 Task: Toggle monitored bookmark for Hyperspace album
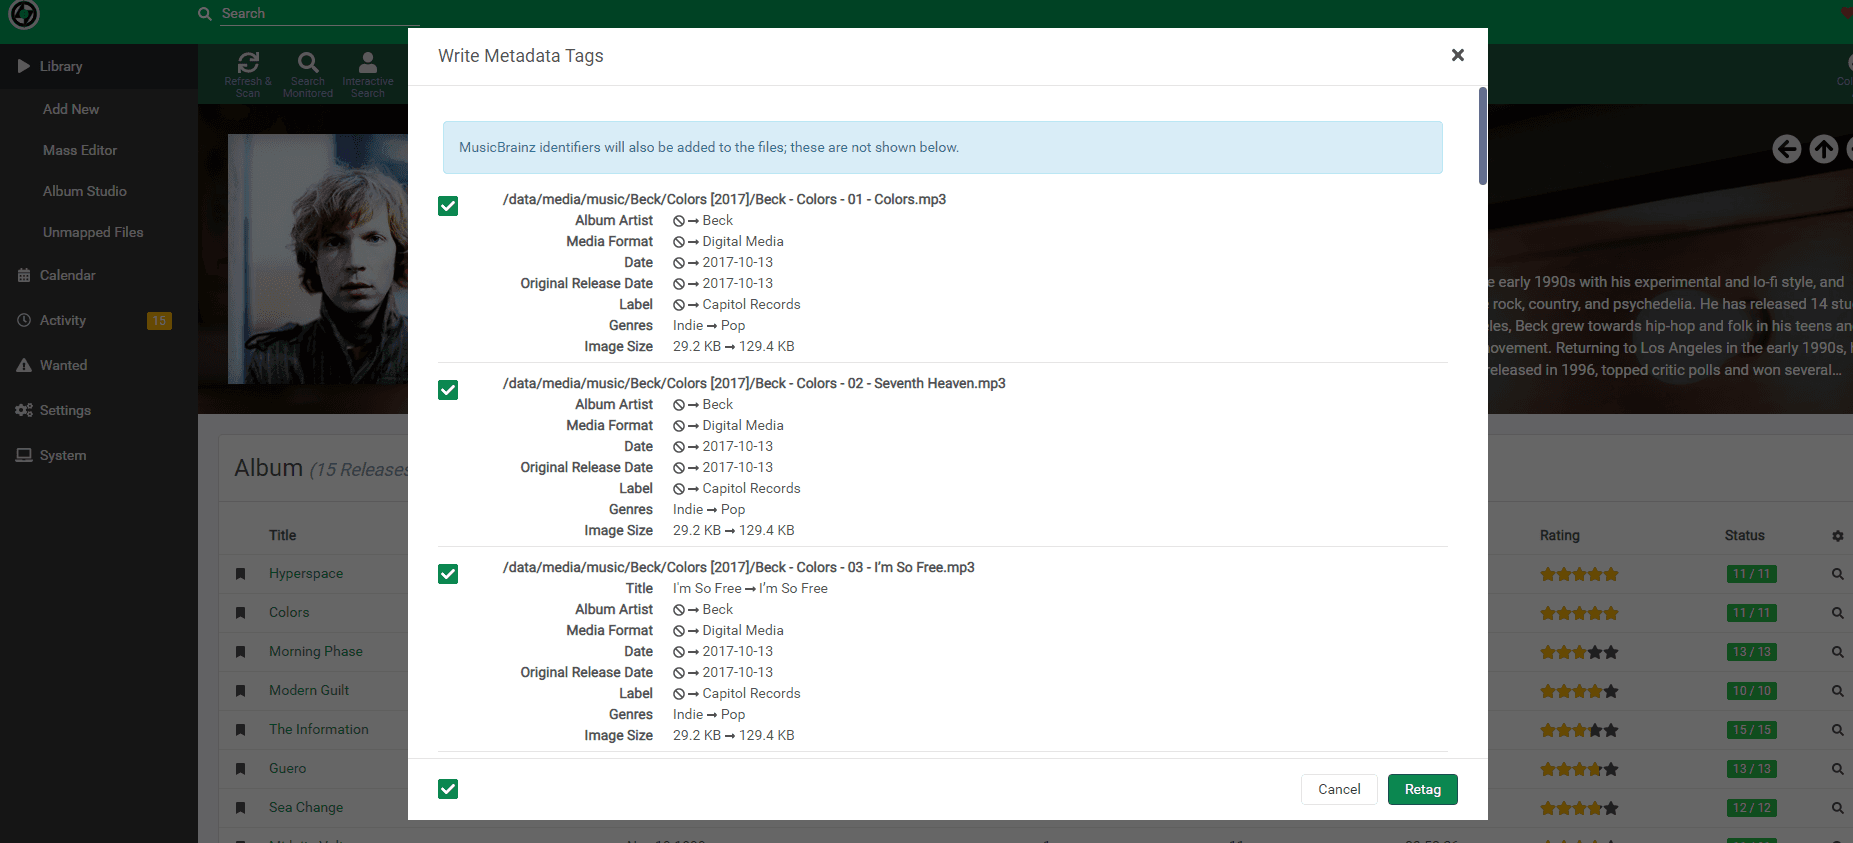241,574
